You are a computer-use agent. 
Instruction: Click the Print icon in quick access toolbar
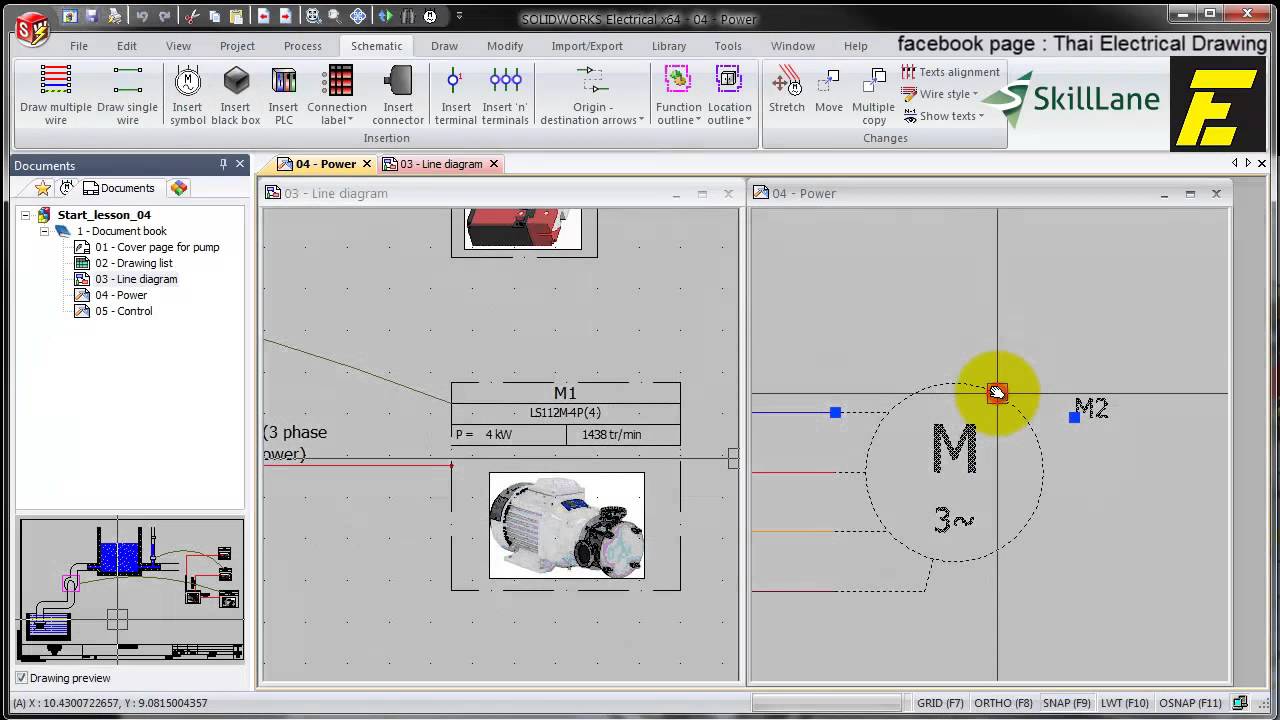pyautogui.click(x=115, y=16)
